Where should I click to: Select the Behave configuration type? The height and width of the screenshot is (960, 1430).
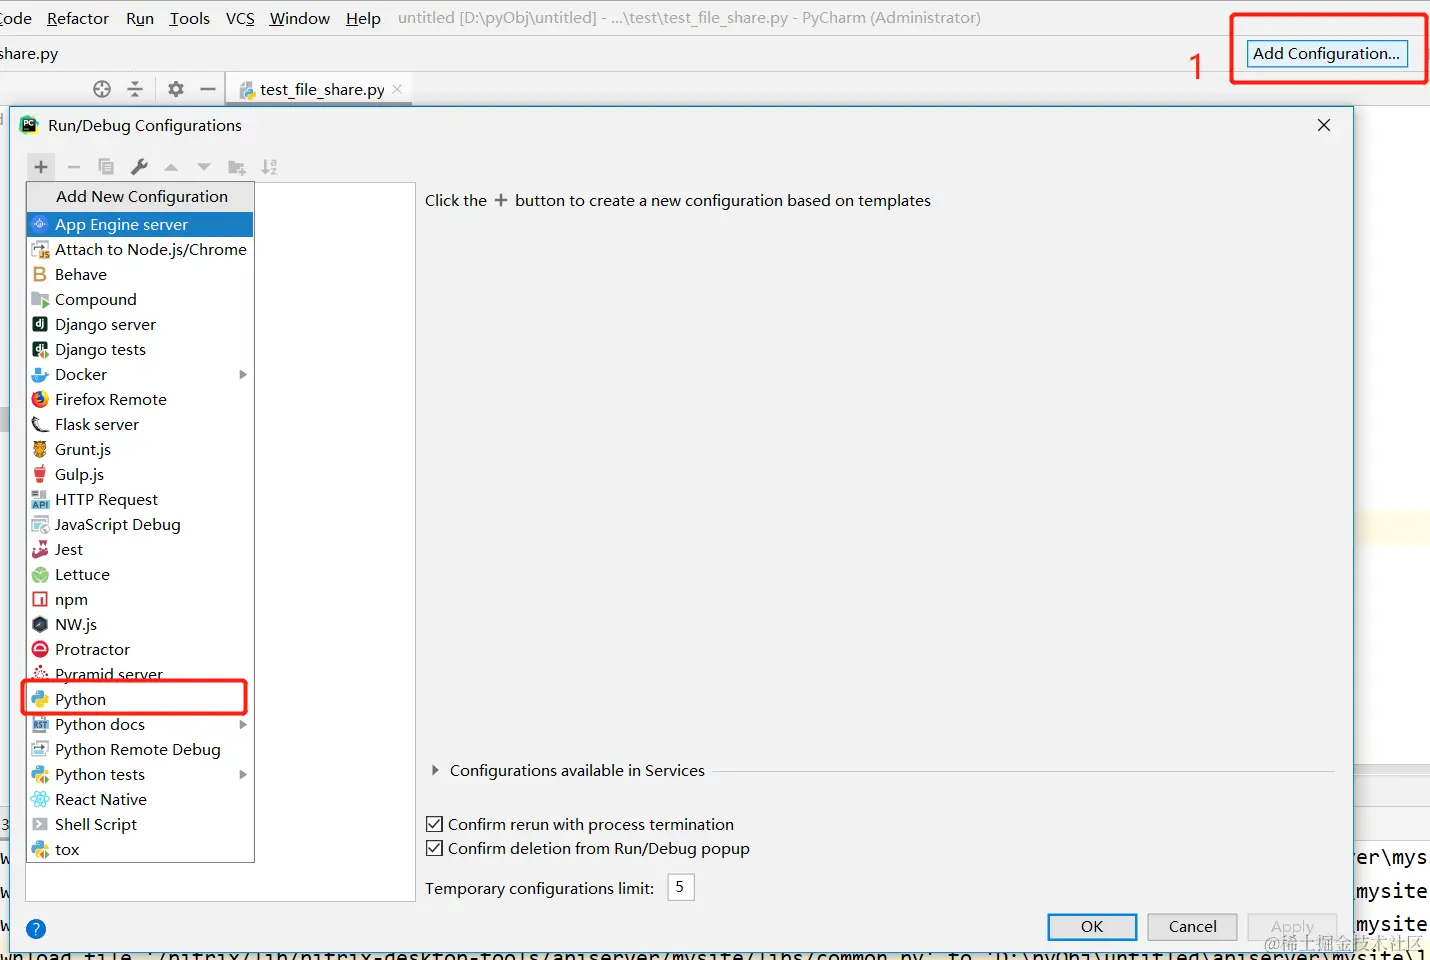point(140,274)
